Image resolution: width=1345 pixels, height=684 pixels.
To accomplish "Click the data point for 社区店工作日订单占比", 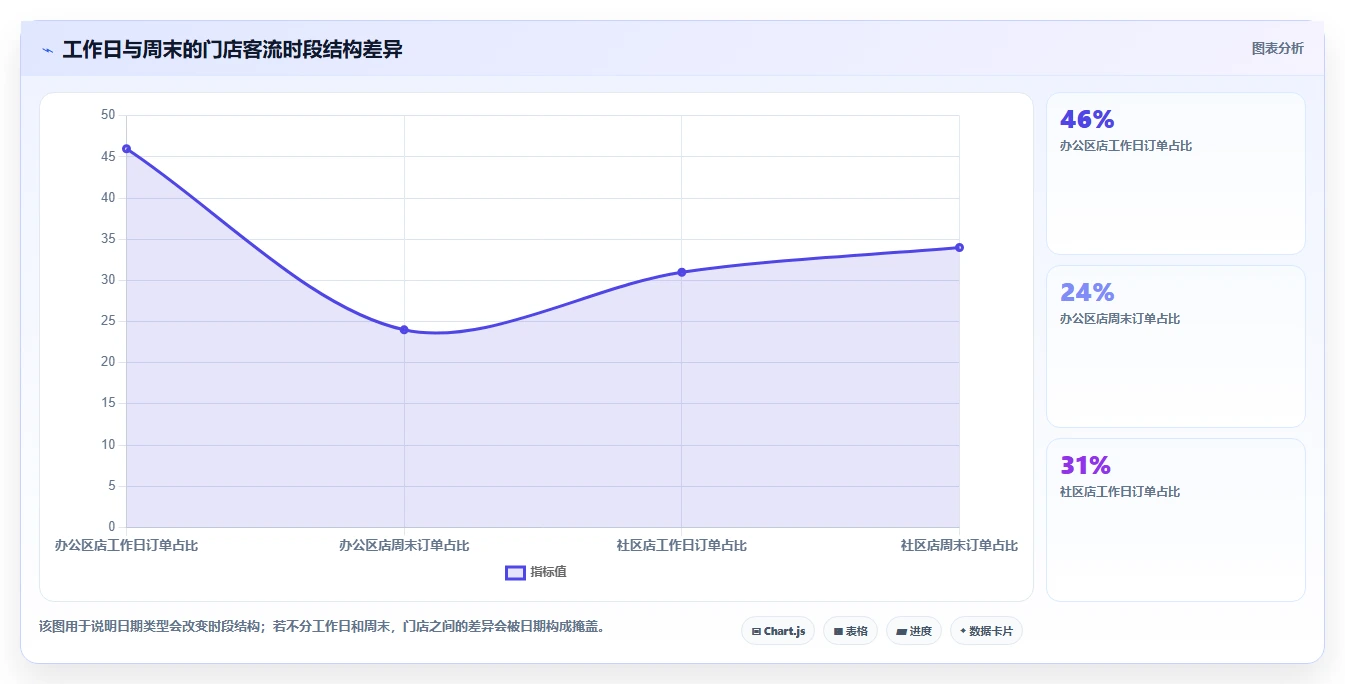I will click(681, 272).
